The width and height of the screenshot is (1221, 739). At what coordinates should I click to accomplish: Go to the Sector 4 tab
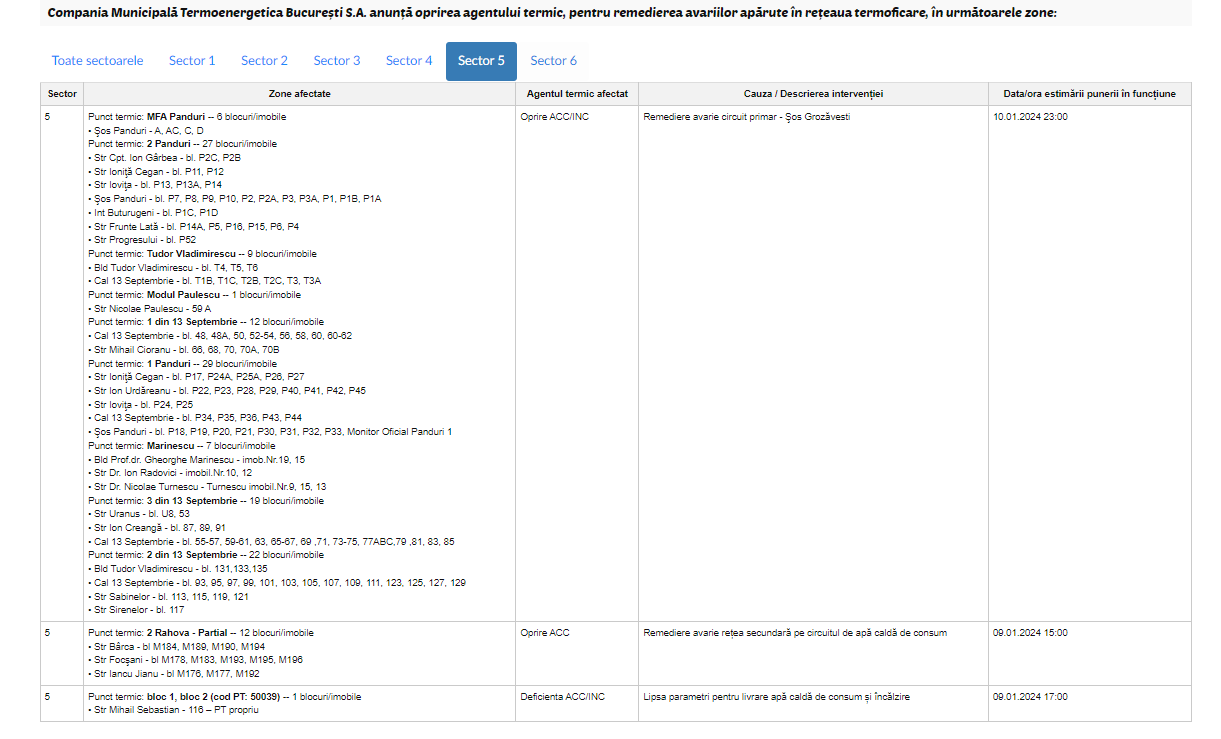(x=409, y=61)
